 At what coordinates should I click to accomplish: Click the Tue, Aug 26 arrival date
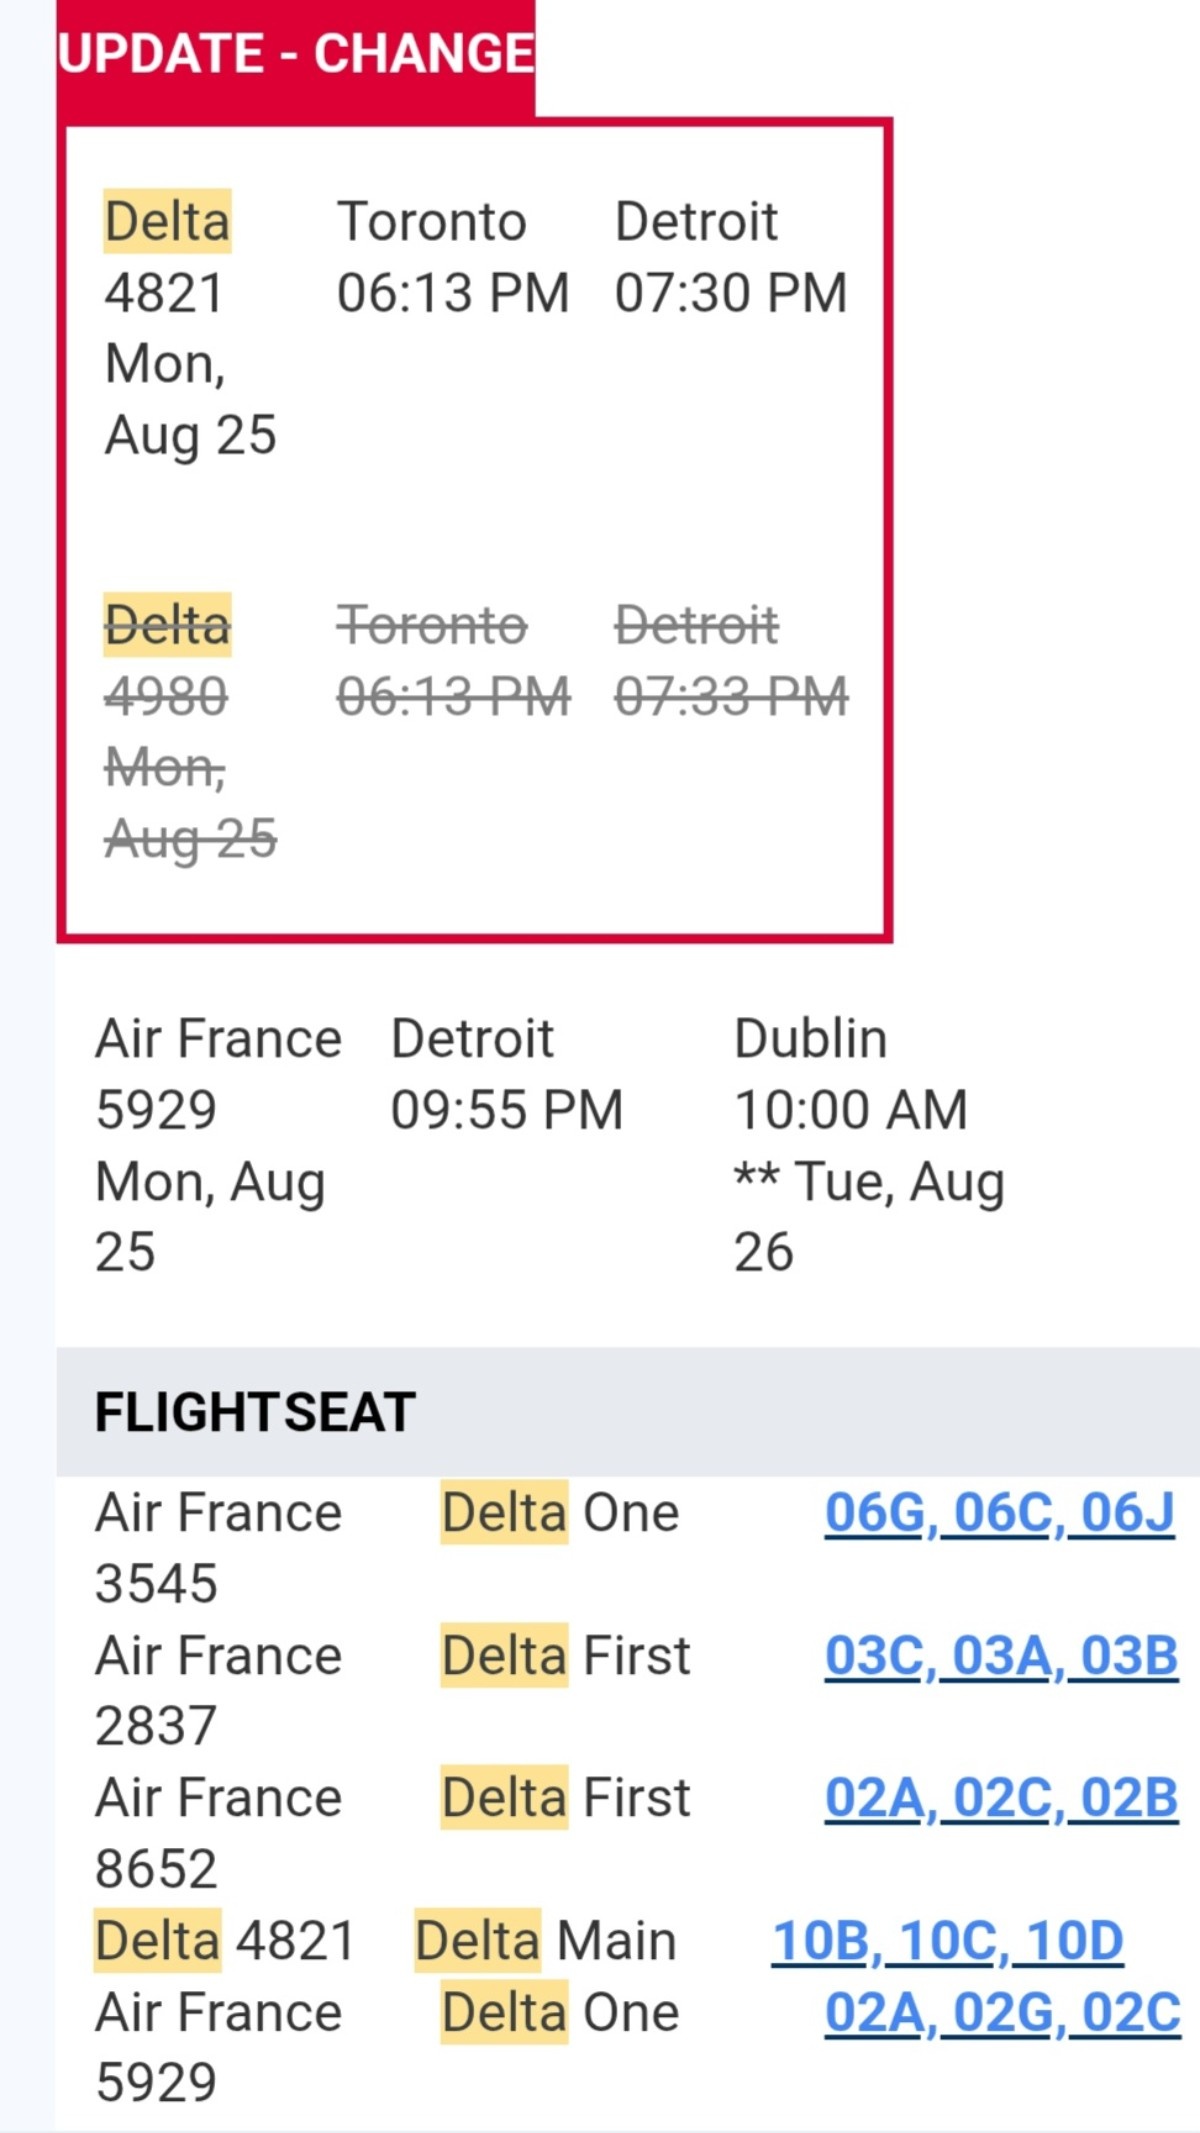[x=868, y=1216]
